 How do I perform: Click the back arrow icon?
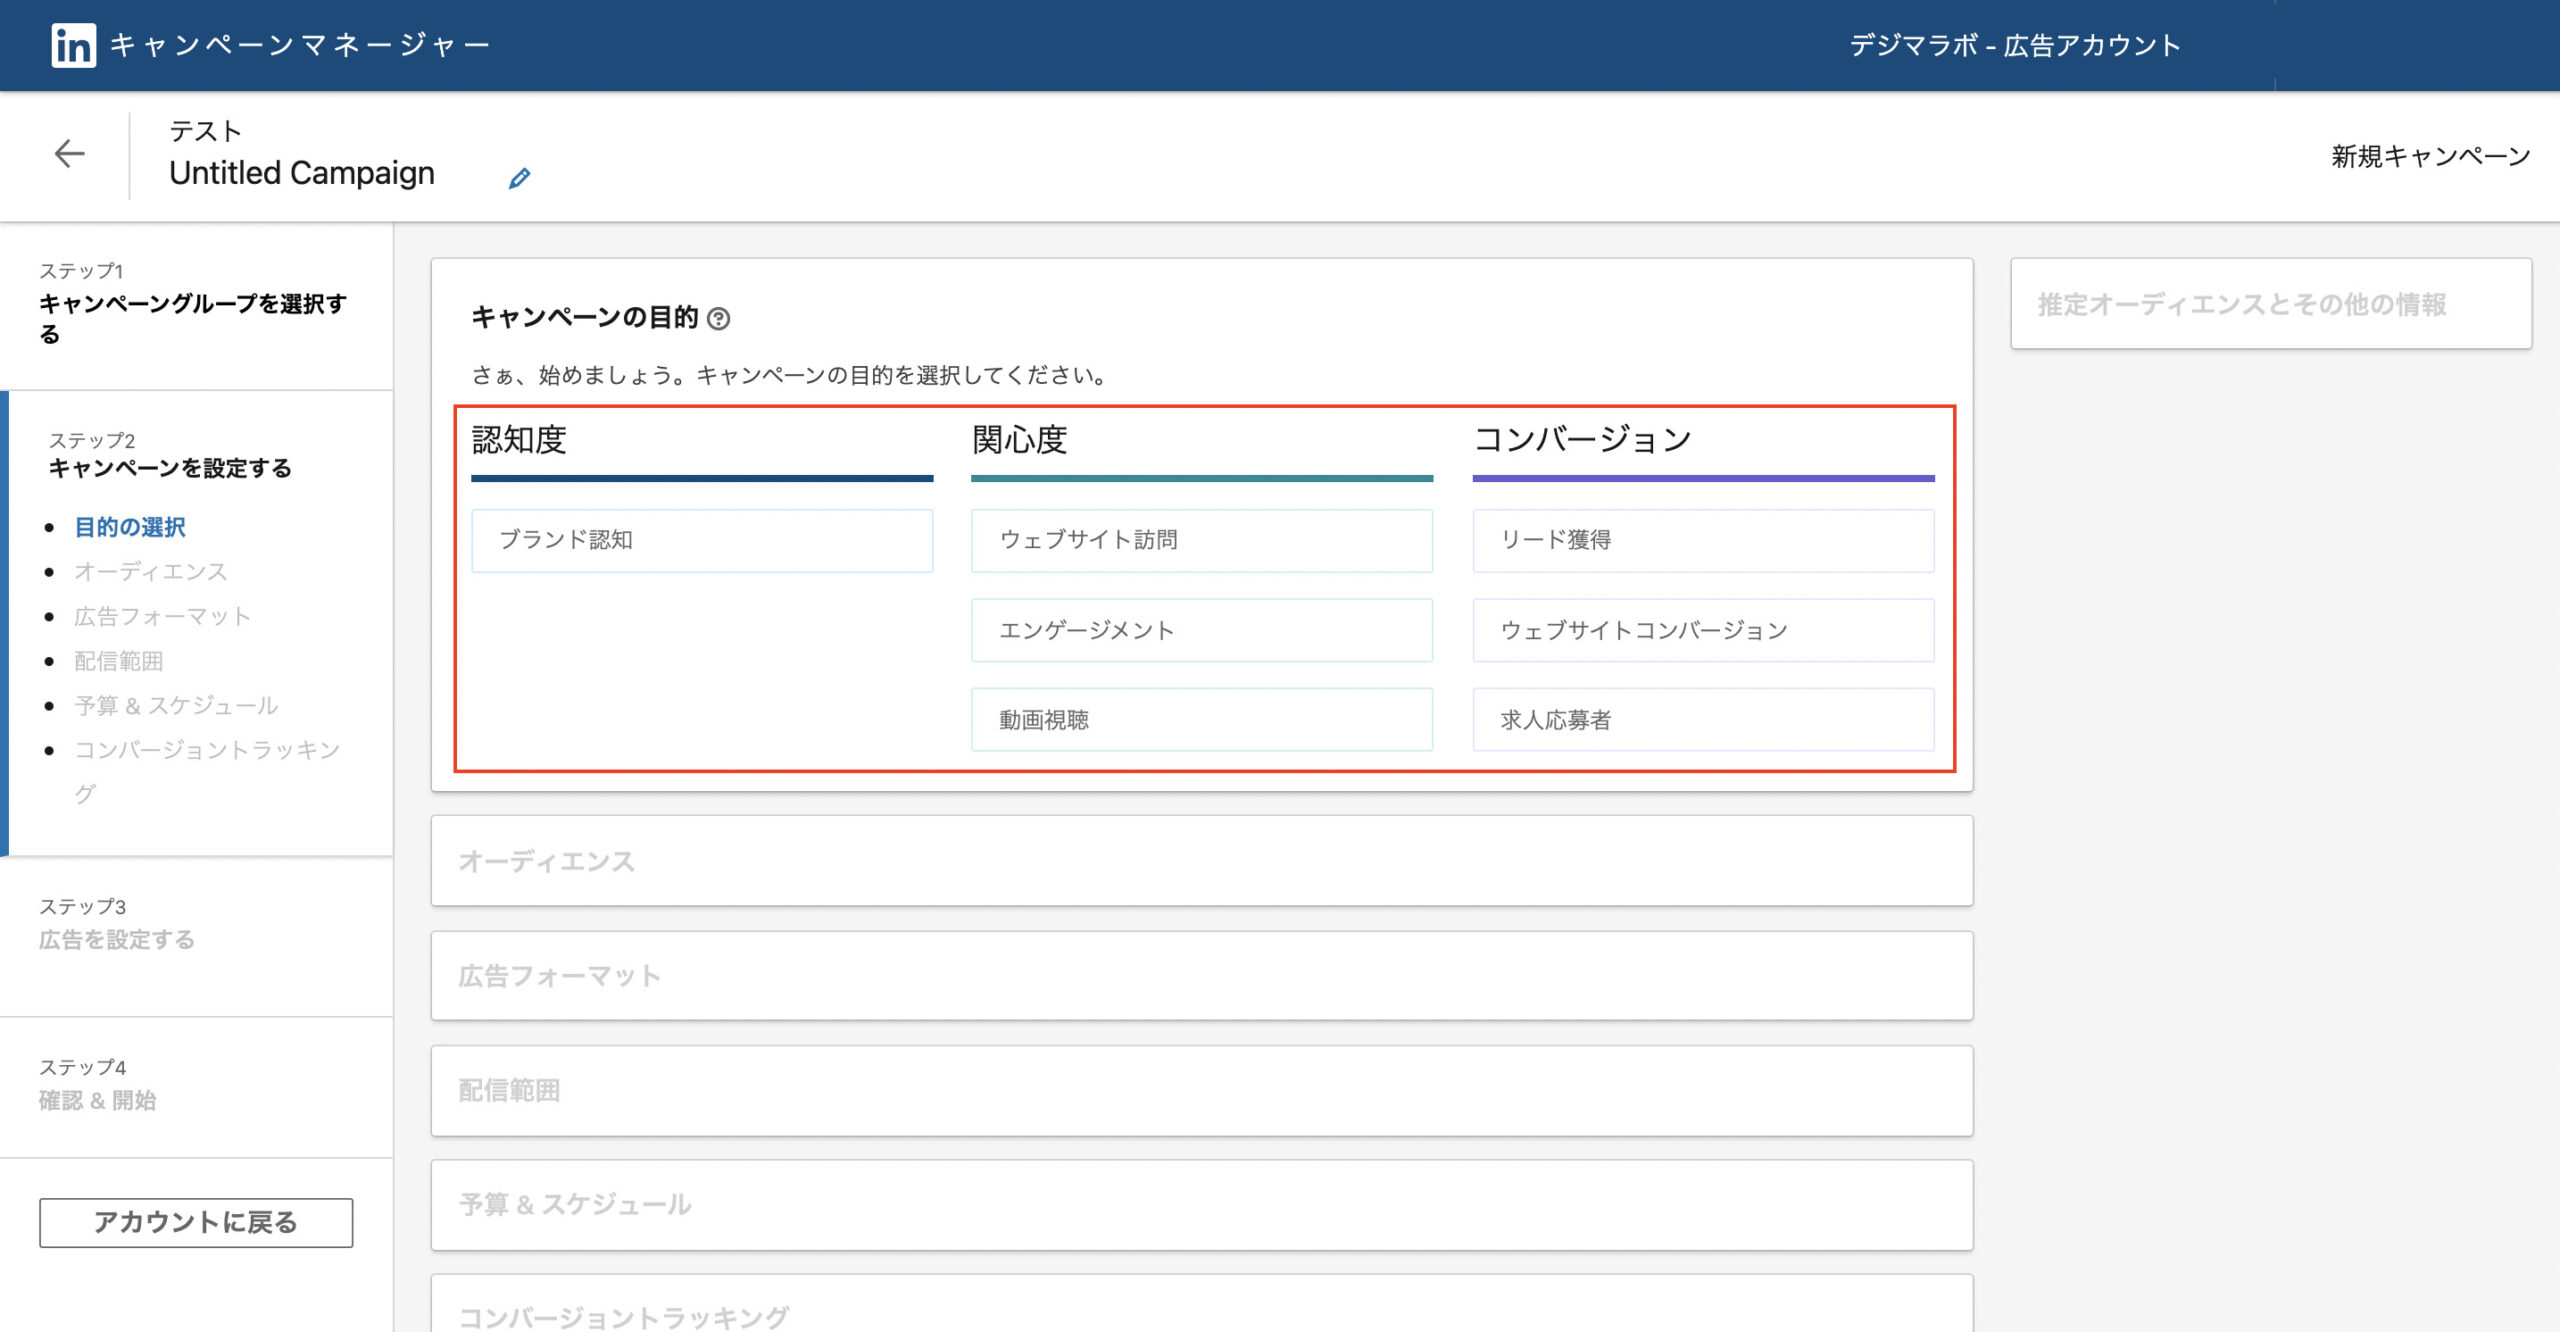[69, 154]
